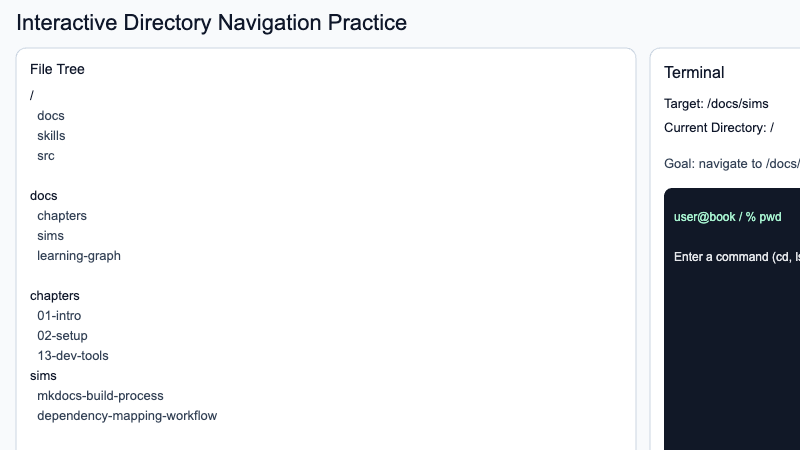The image size is (800, 450).
Task: Select chapters item under docs section
Action: click(x=62, y=216)
